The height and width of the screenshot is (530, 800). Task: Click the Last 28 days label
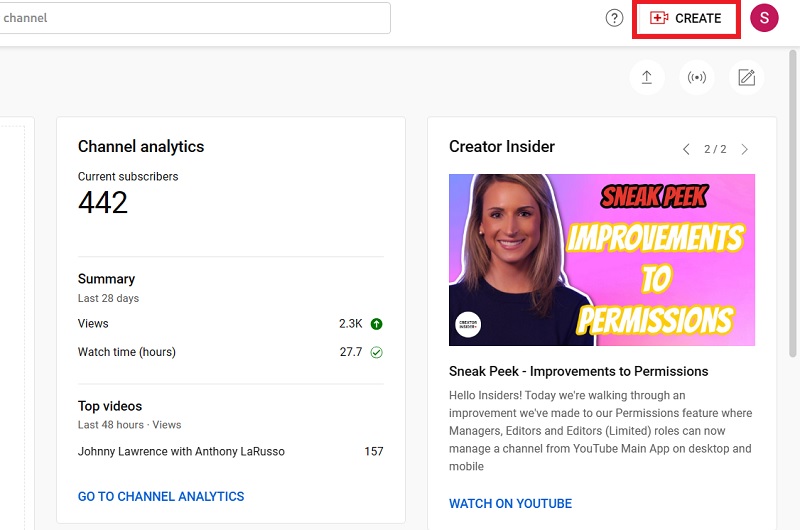click(108, 298)
